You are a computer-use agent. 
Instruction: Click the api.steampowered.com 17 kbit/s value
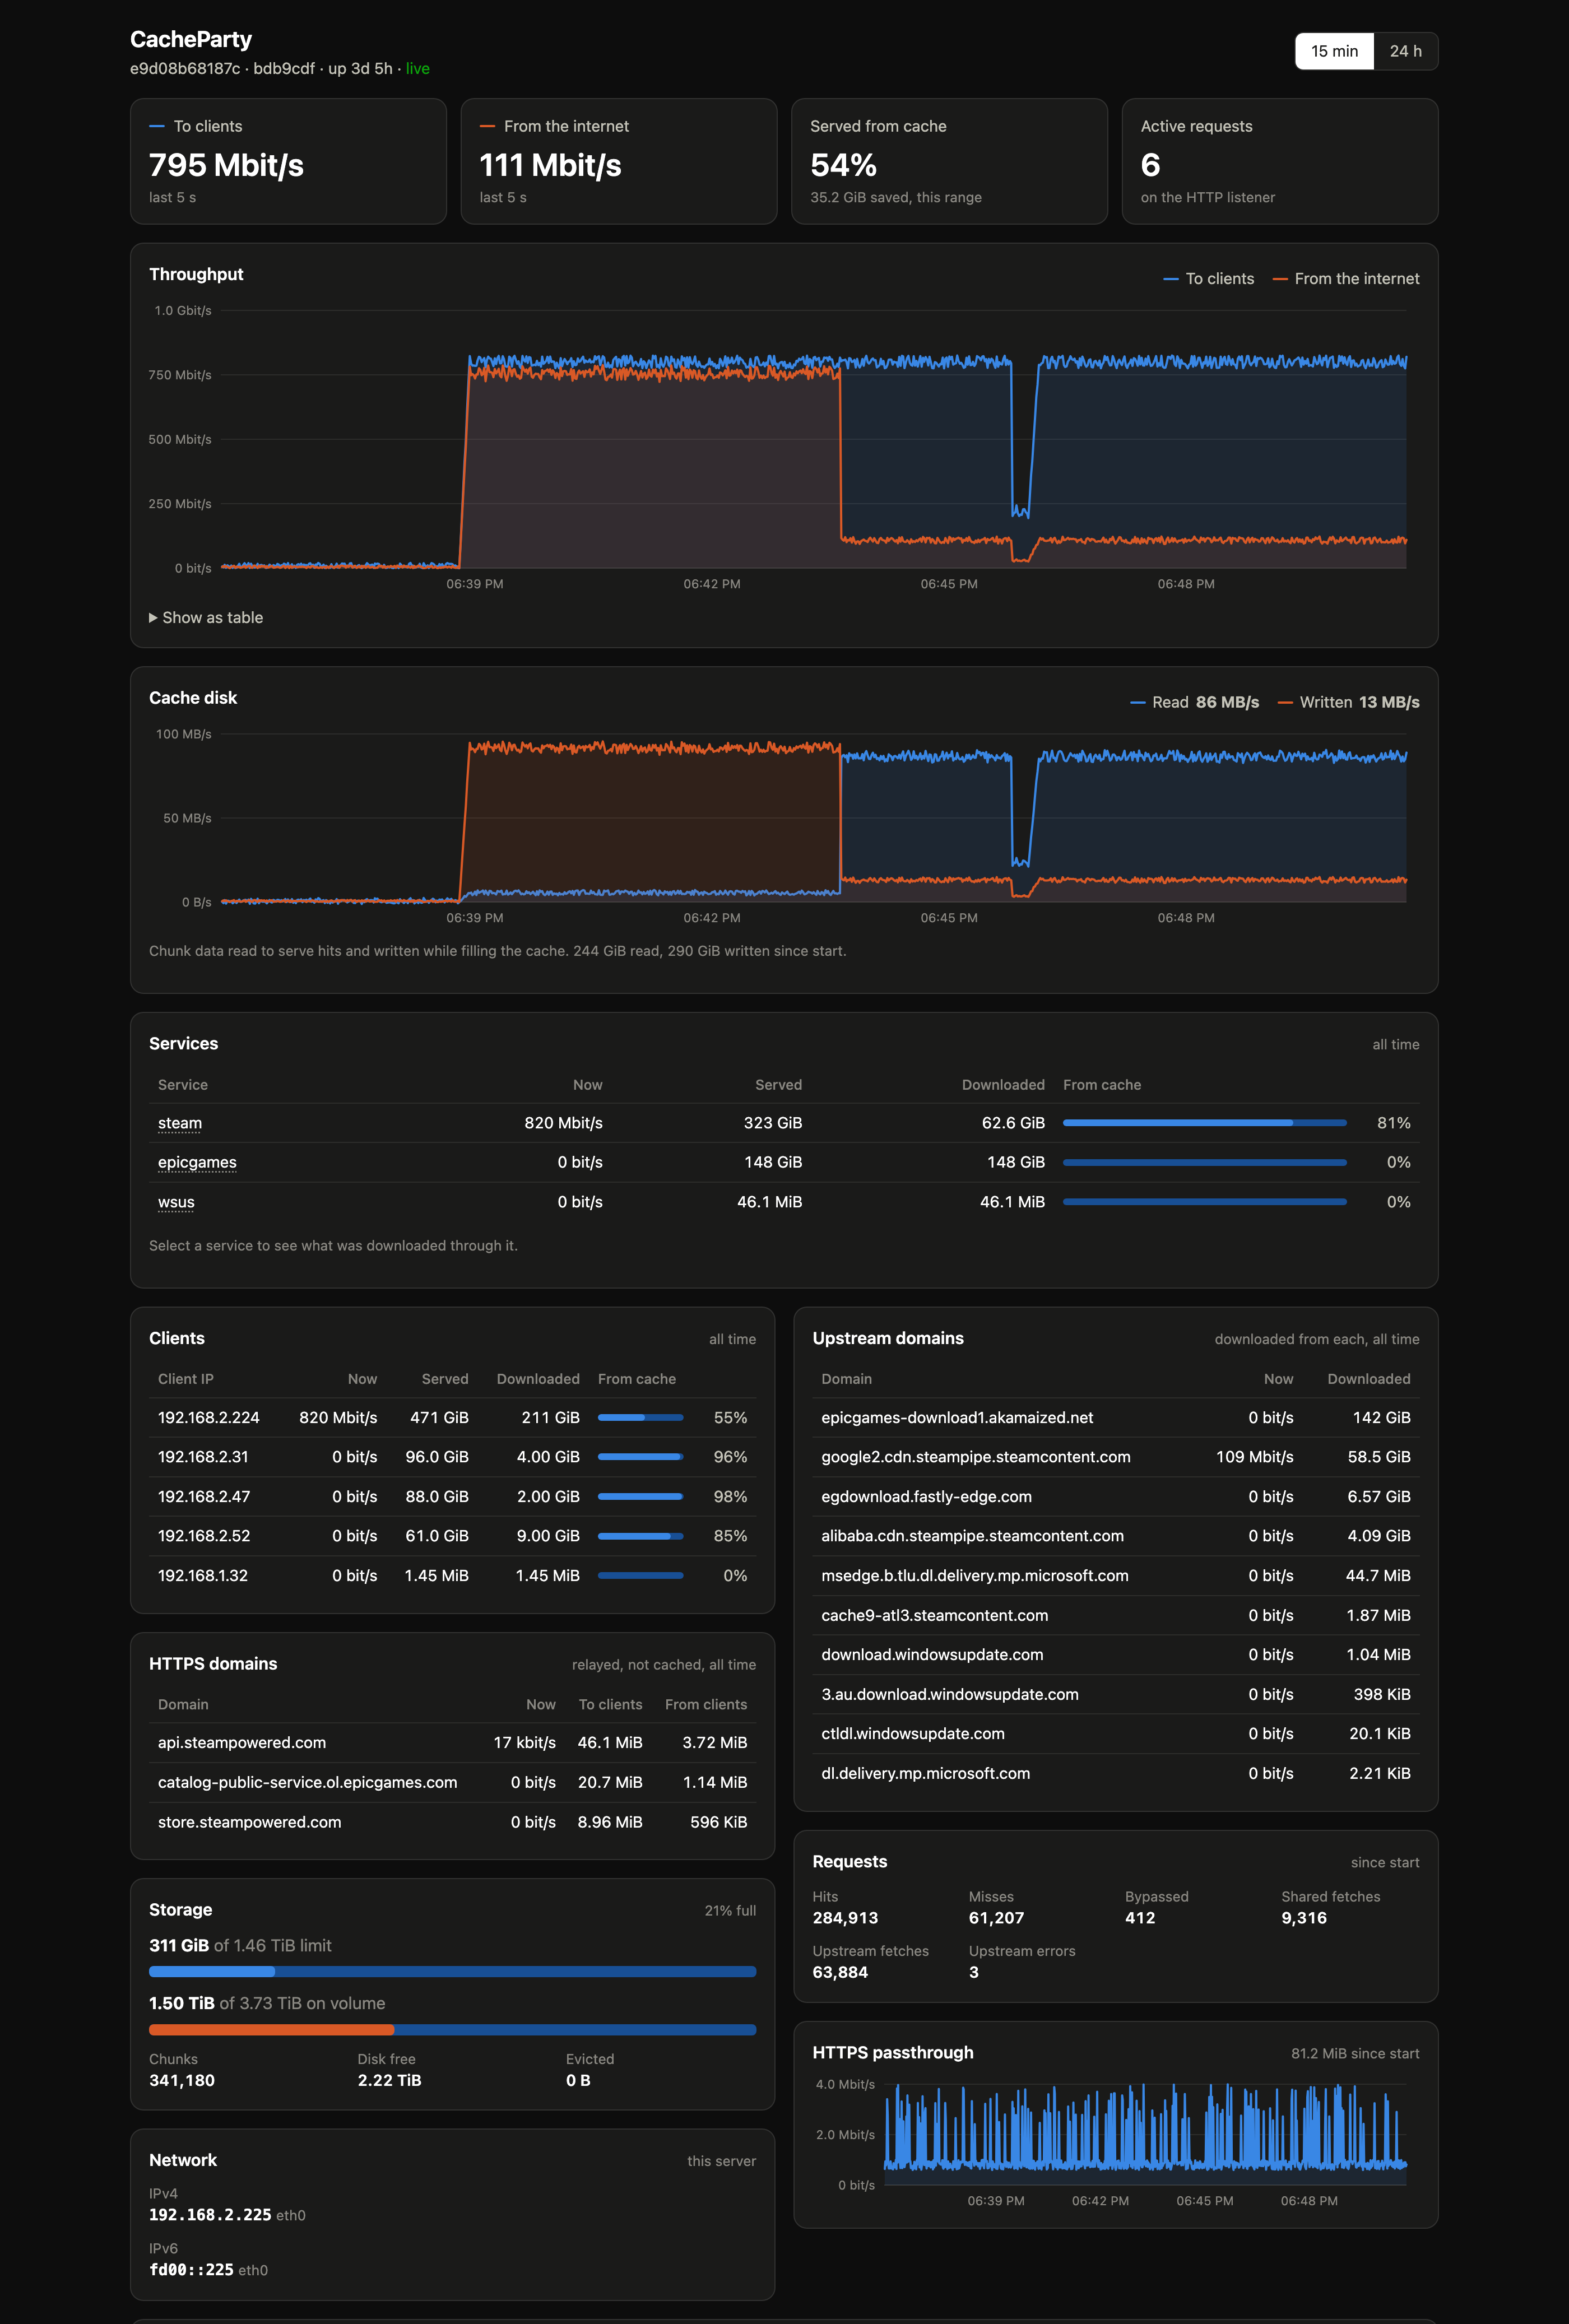click(x=524, y=1743)
